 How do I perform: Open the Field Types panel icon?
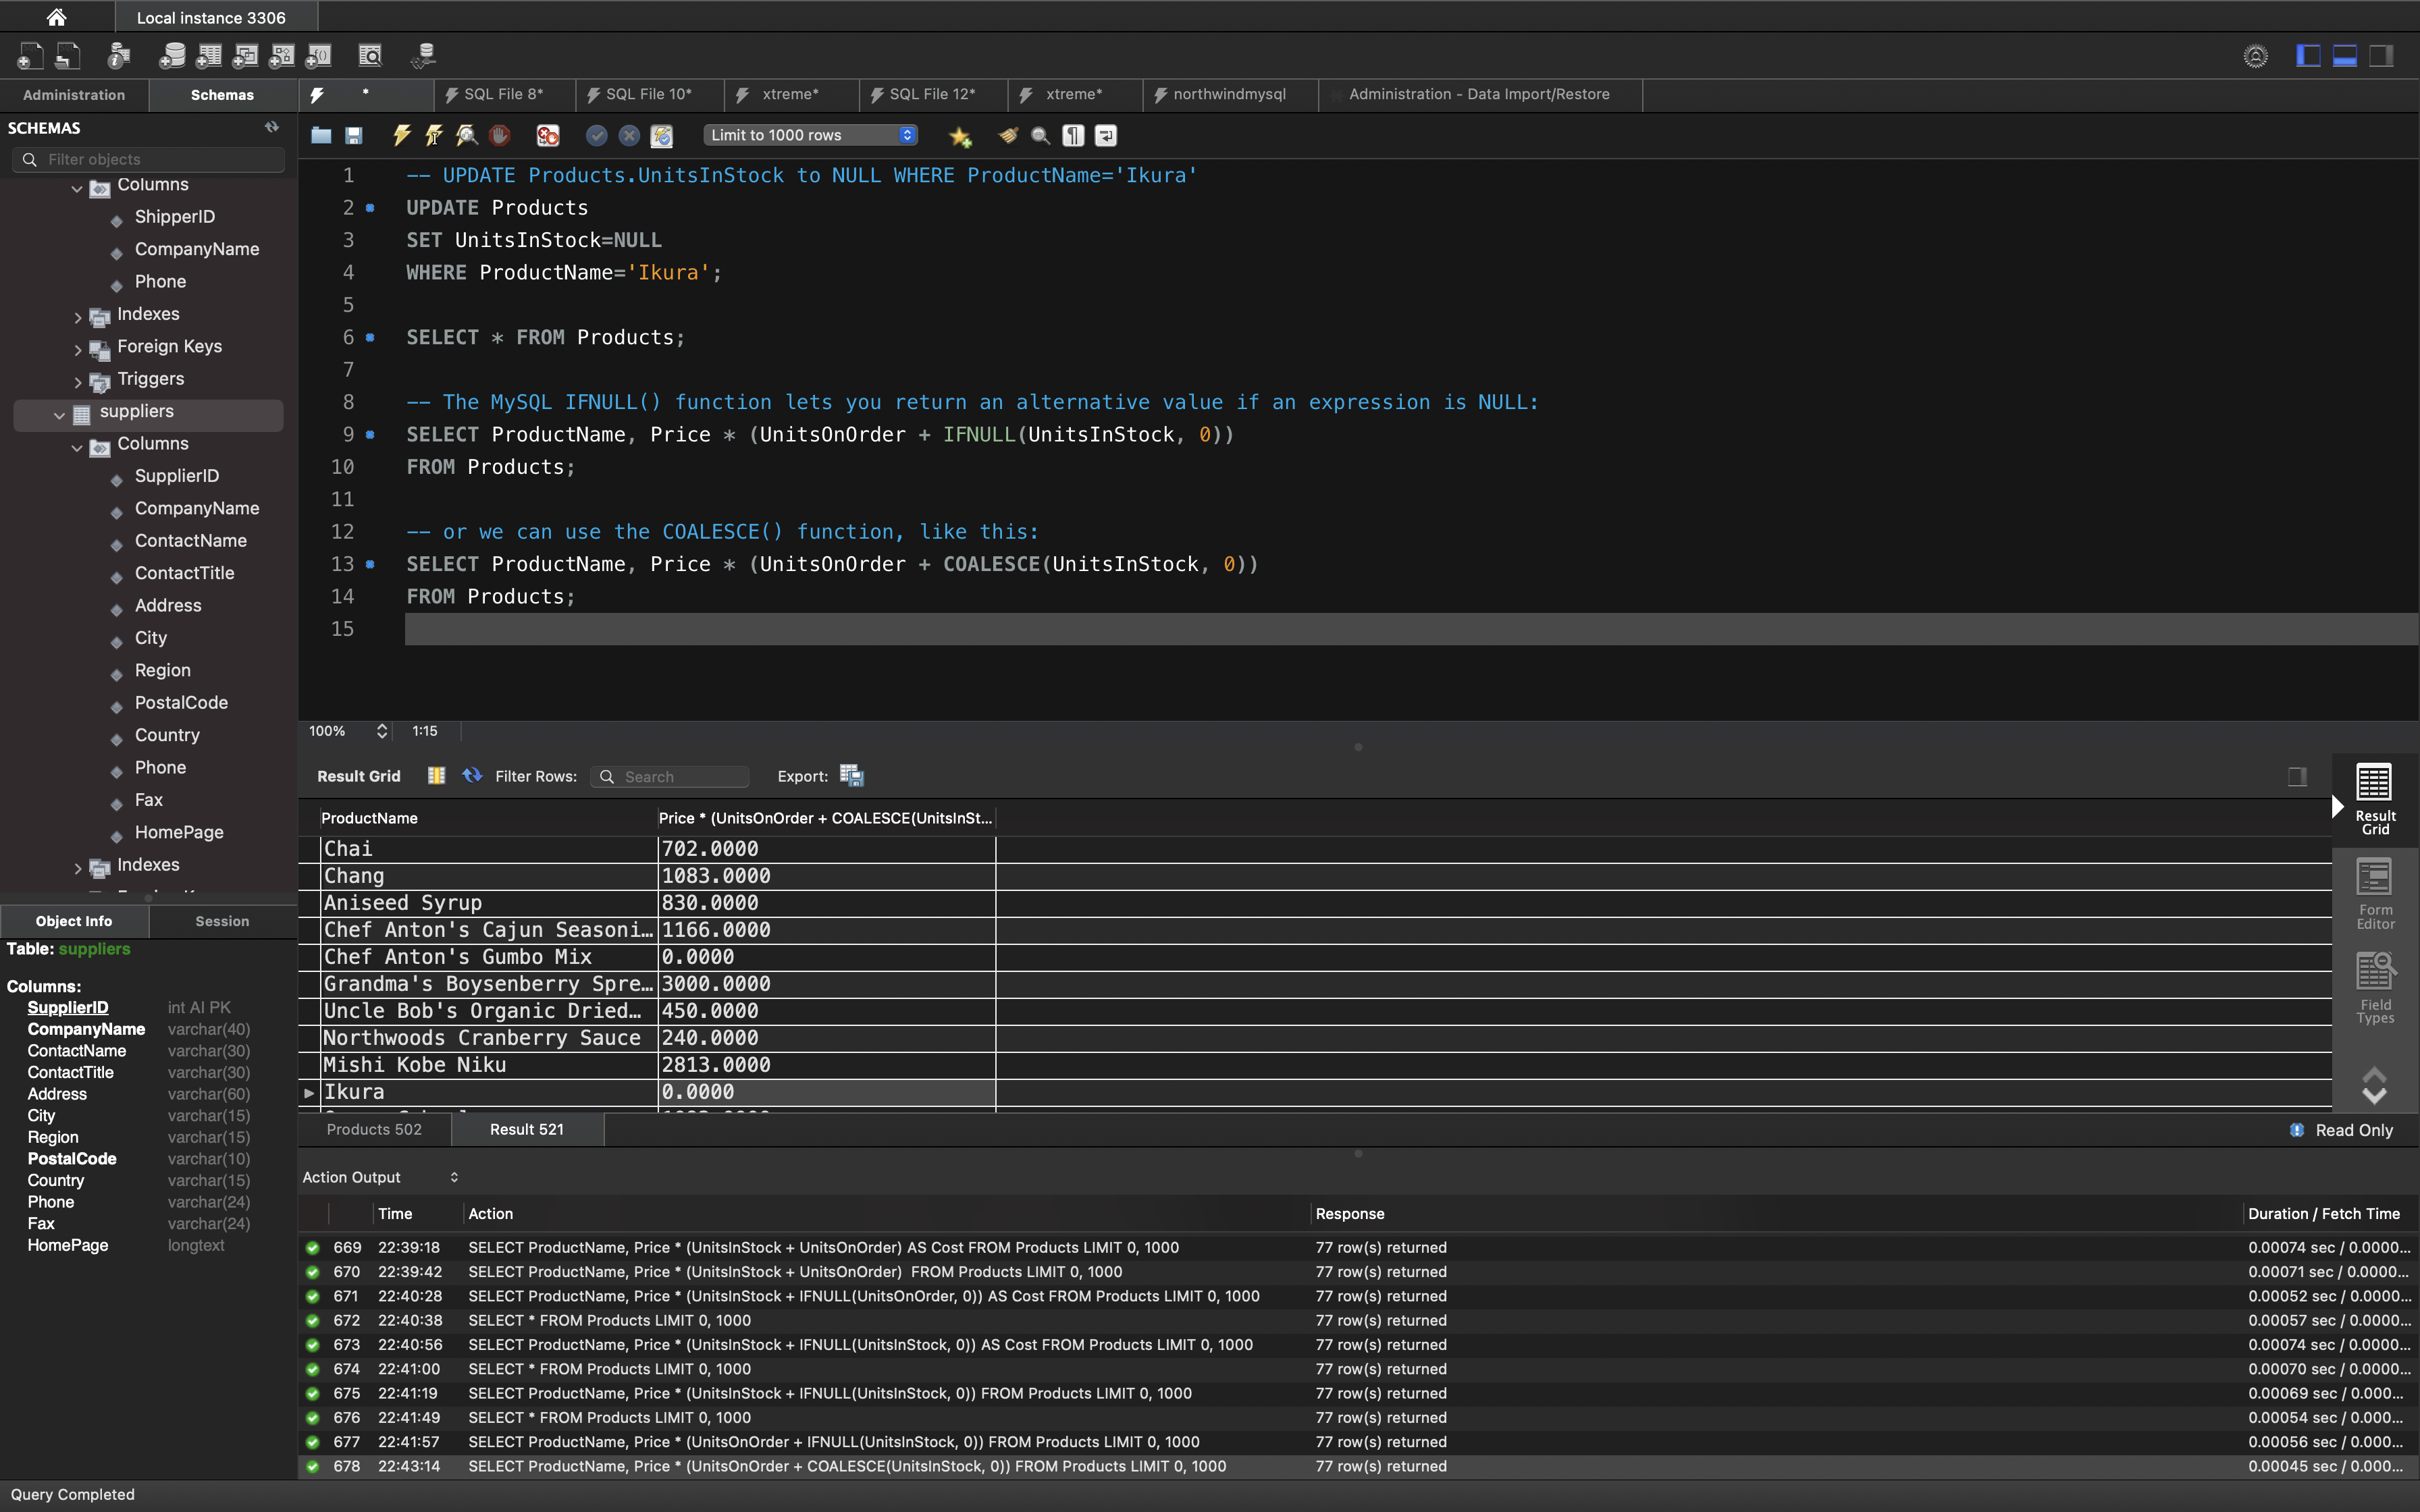(x=2375, y=987)
